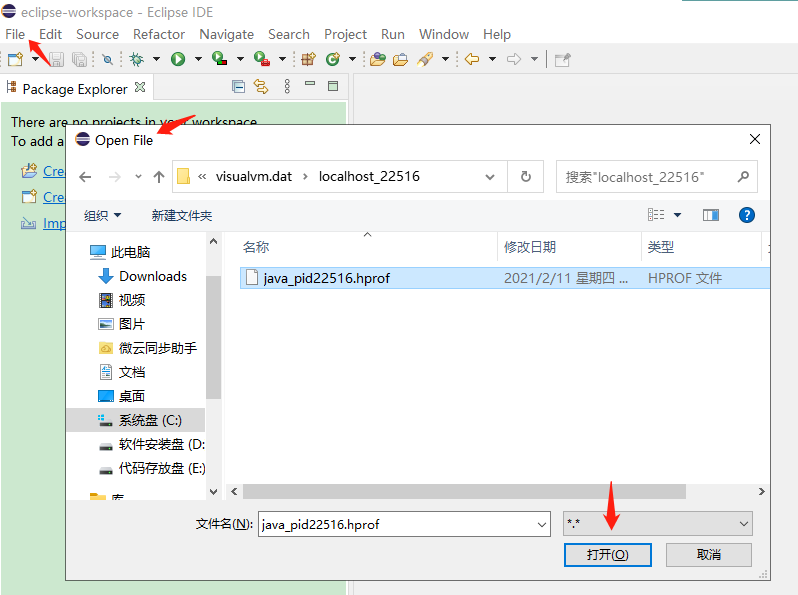Open the Package Explorer view menu
Screen dimensions: 798x595
click(287, 87)
